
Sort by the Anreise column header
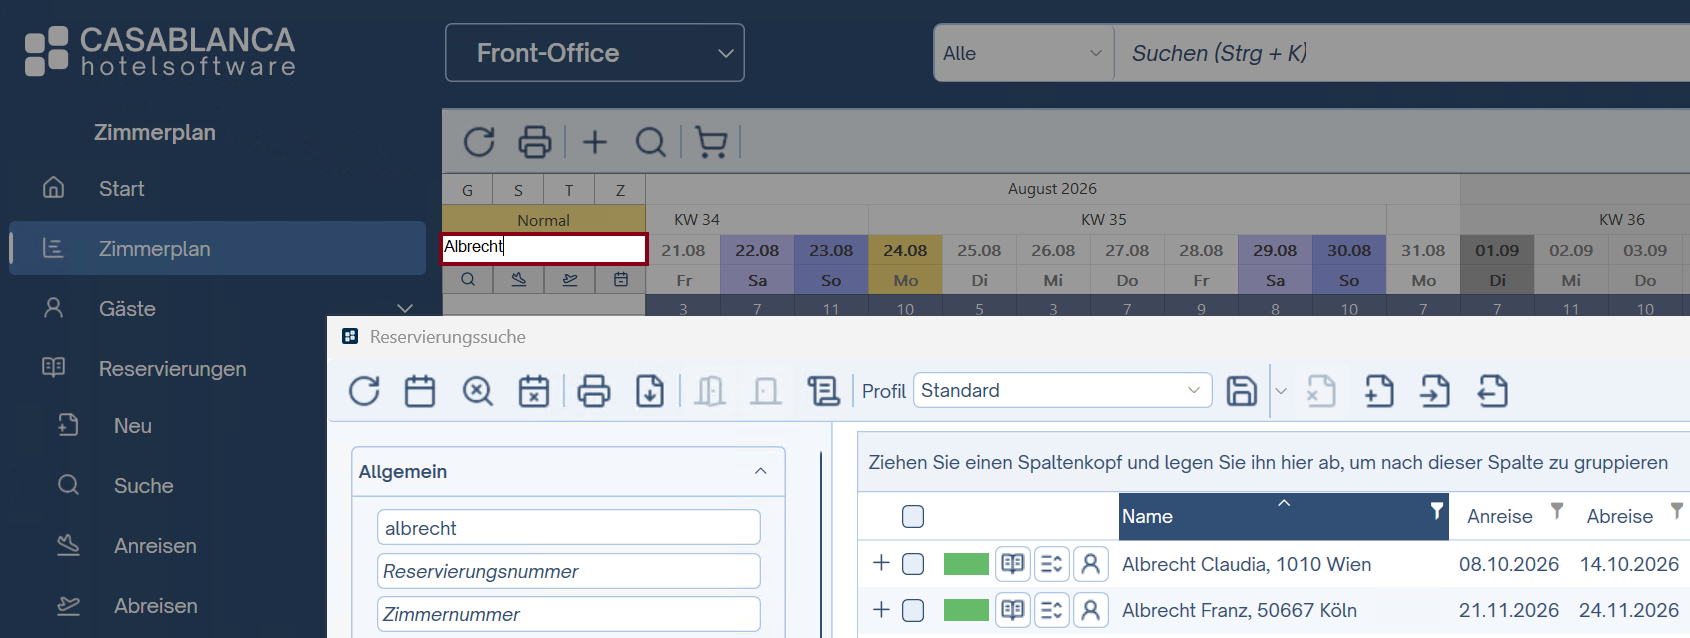point(1500,516)
